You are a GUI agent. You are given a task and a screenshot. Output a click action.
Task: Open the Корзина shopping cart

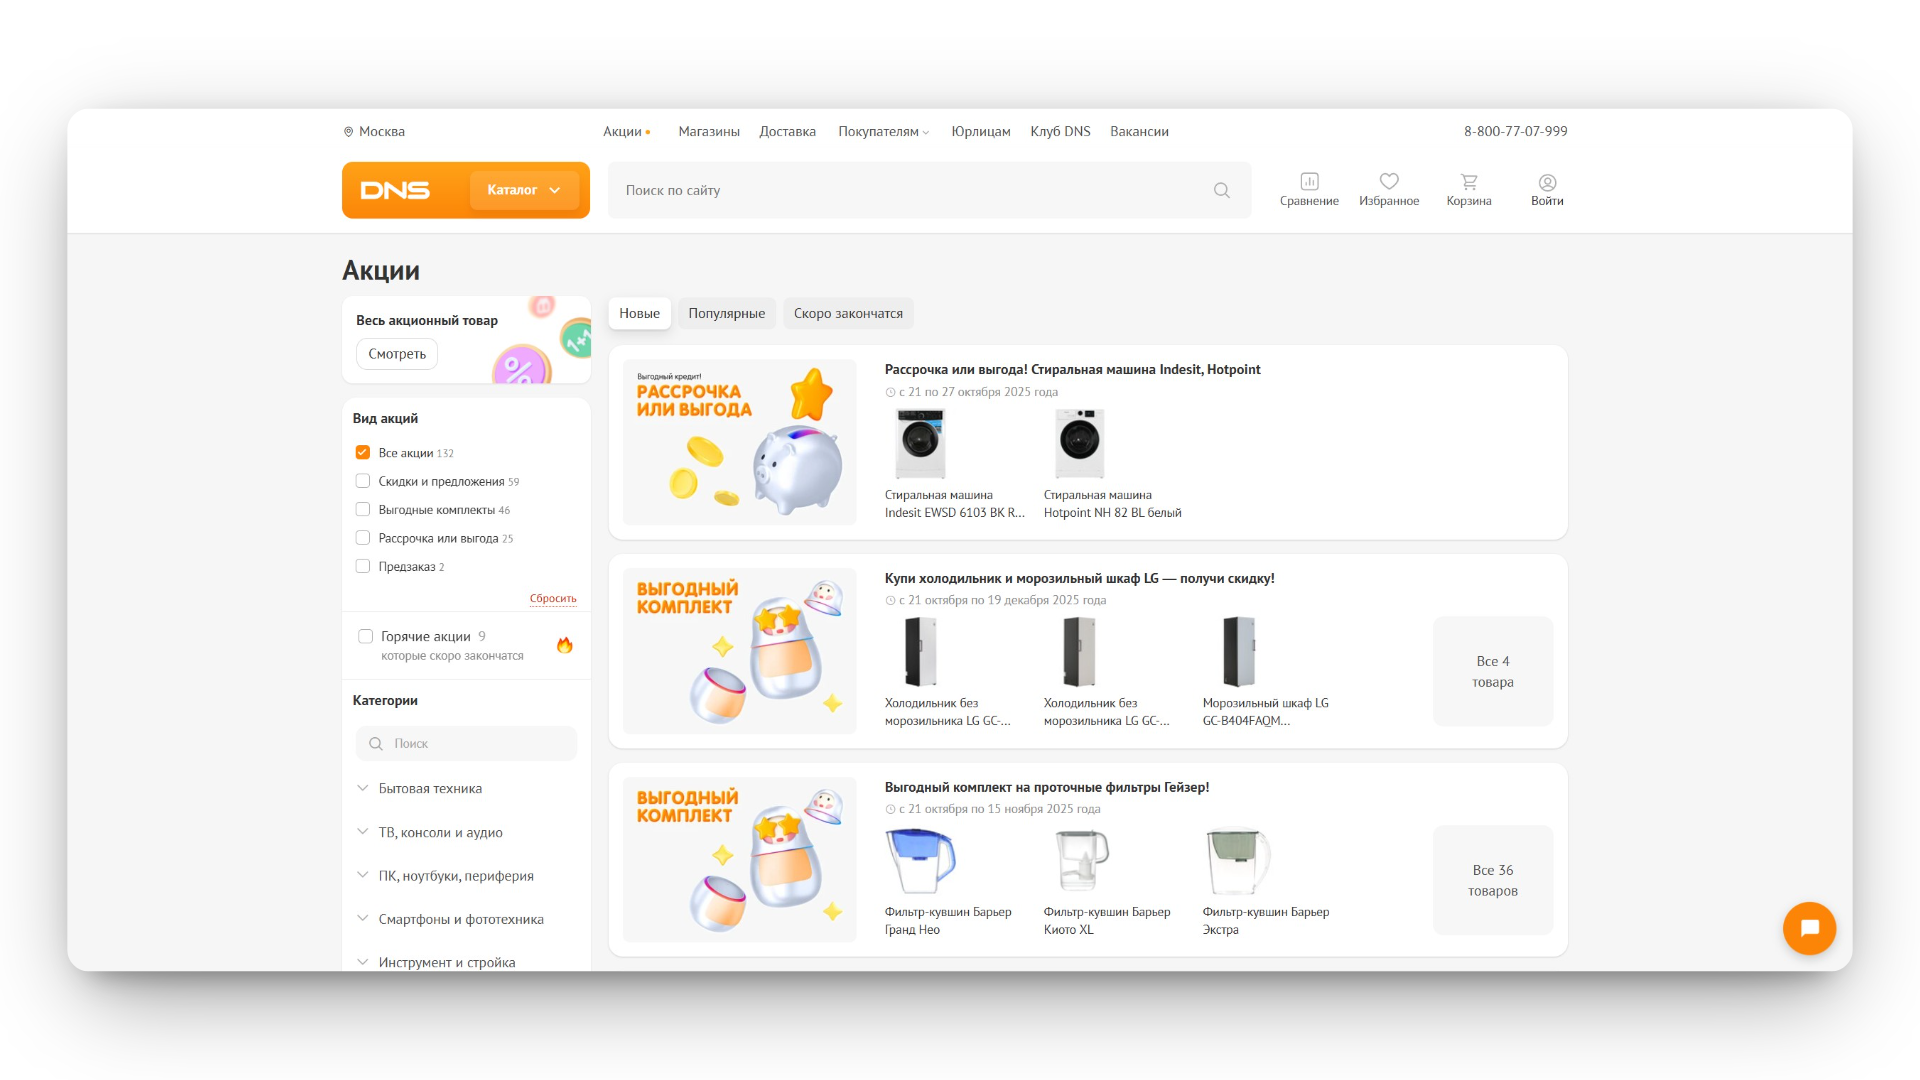tap(1468, 182)
